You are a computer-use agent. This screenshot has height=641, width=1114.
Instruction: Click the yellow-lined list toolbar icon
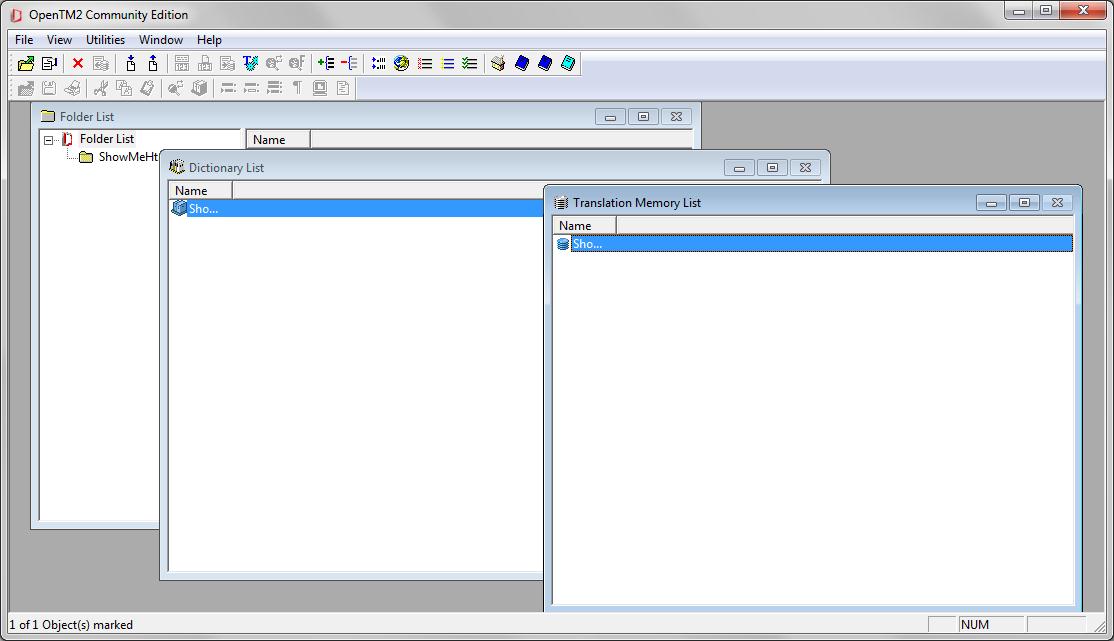[447, 63]
